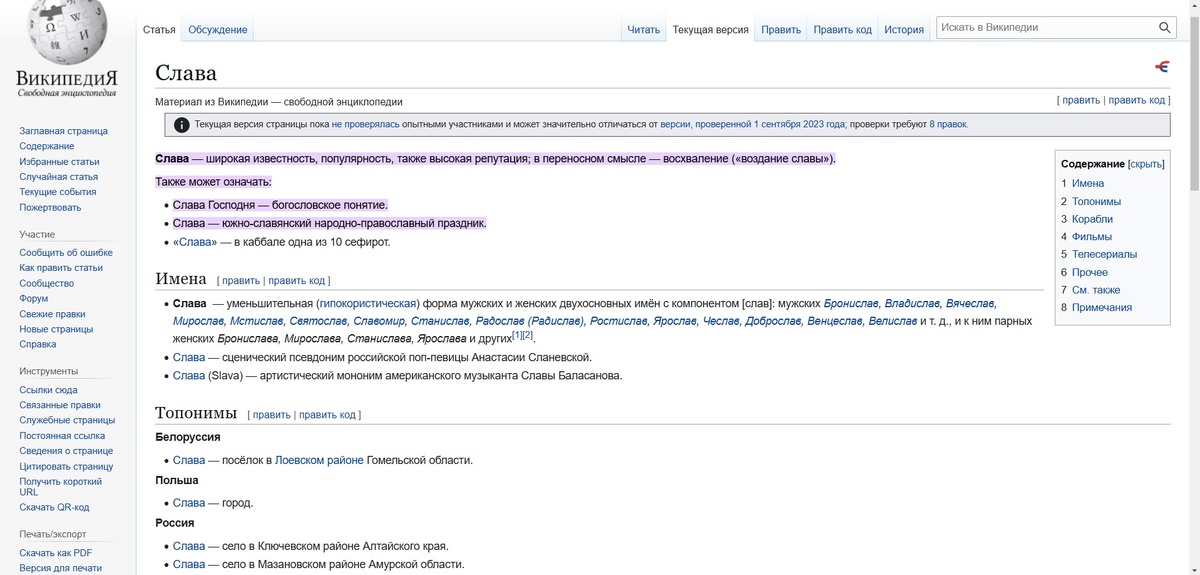Click the не проверялась link in notice

pyautogui.click(x=366, y=125)
